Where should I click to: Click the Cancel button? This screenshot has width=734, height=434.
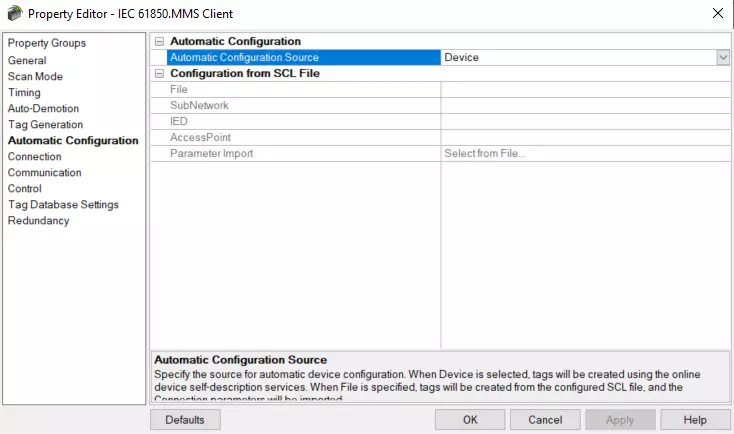(545, 419)
